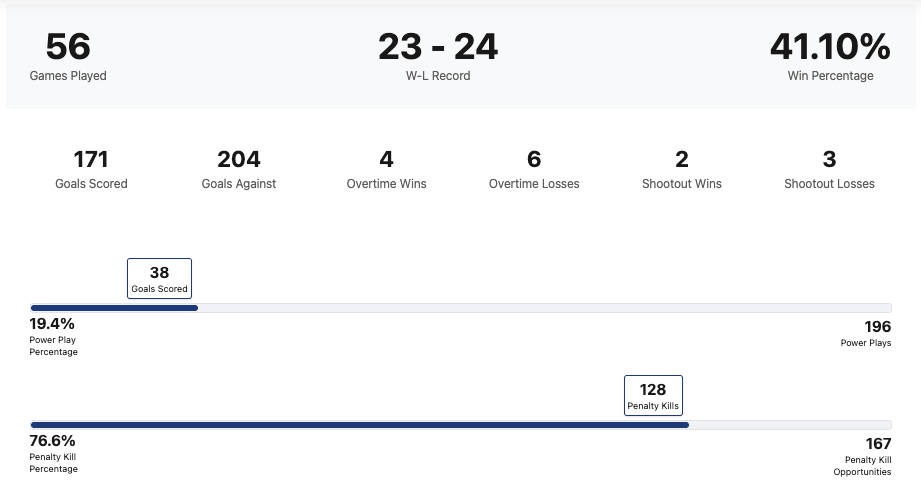Click the filled part of penalty kill bar
The image size is (921, 487).
[x=360, y=425]
